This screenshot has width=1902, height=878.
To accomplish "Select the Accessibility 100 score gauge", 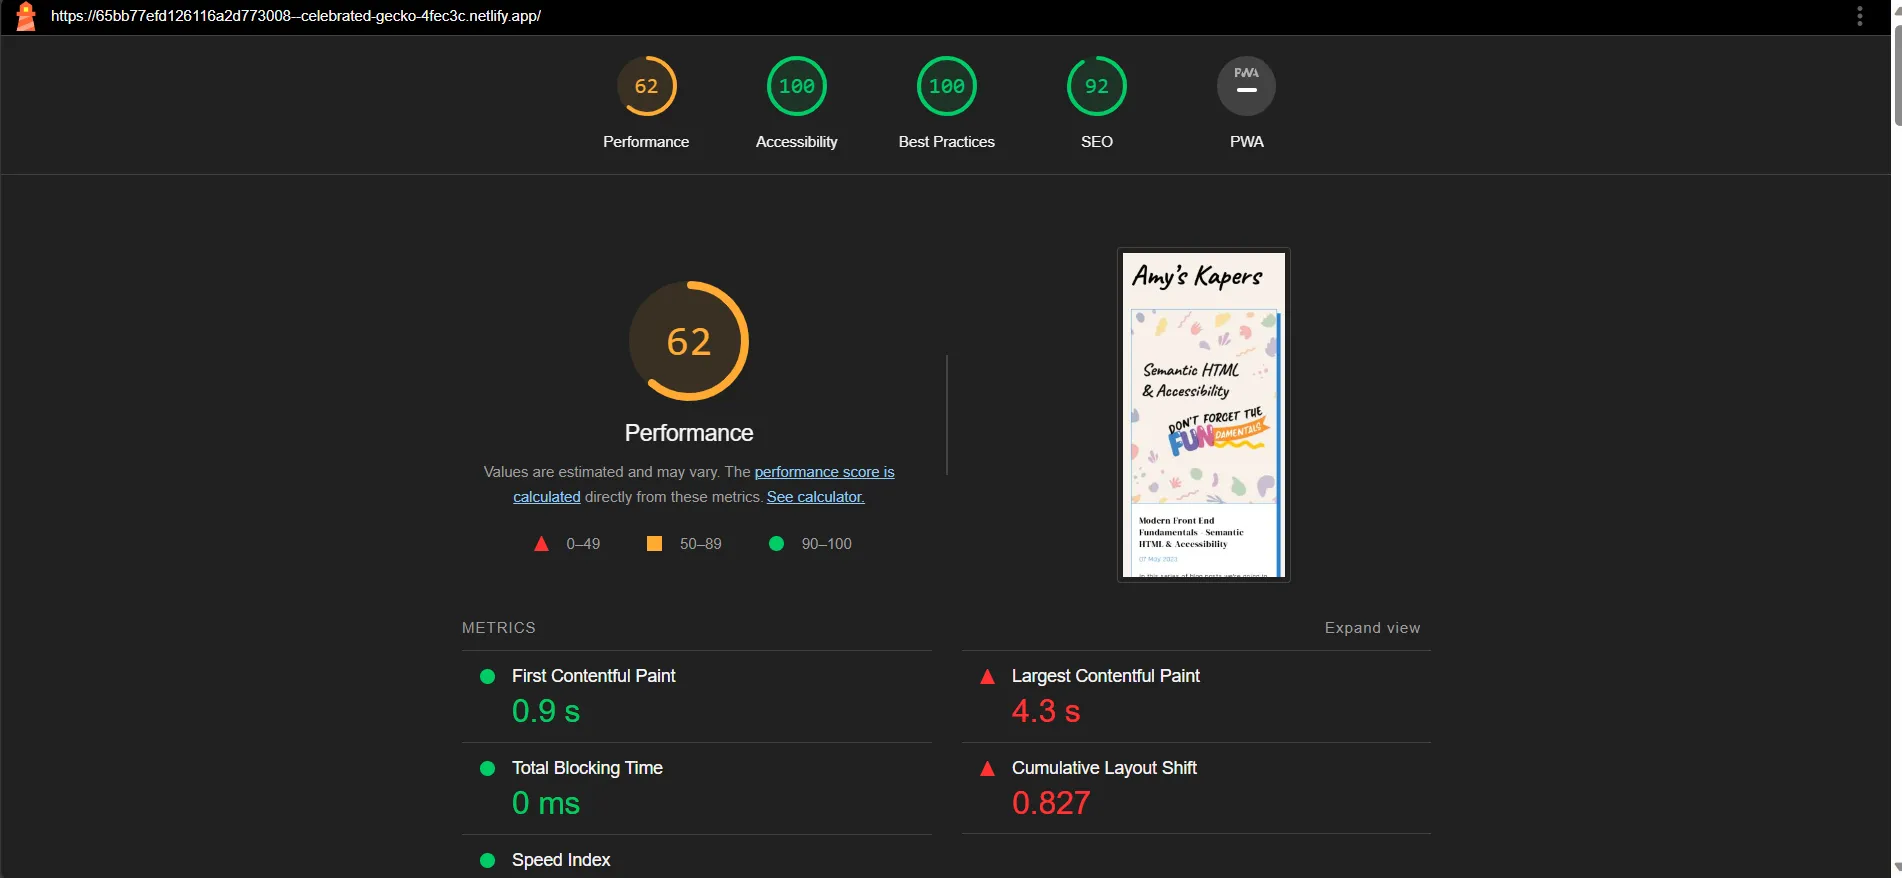I will tap(796, 87).
